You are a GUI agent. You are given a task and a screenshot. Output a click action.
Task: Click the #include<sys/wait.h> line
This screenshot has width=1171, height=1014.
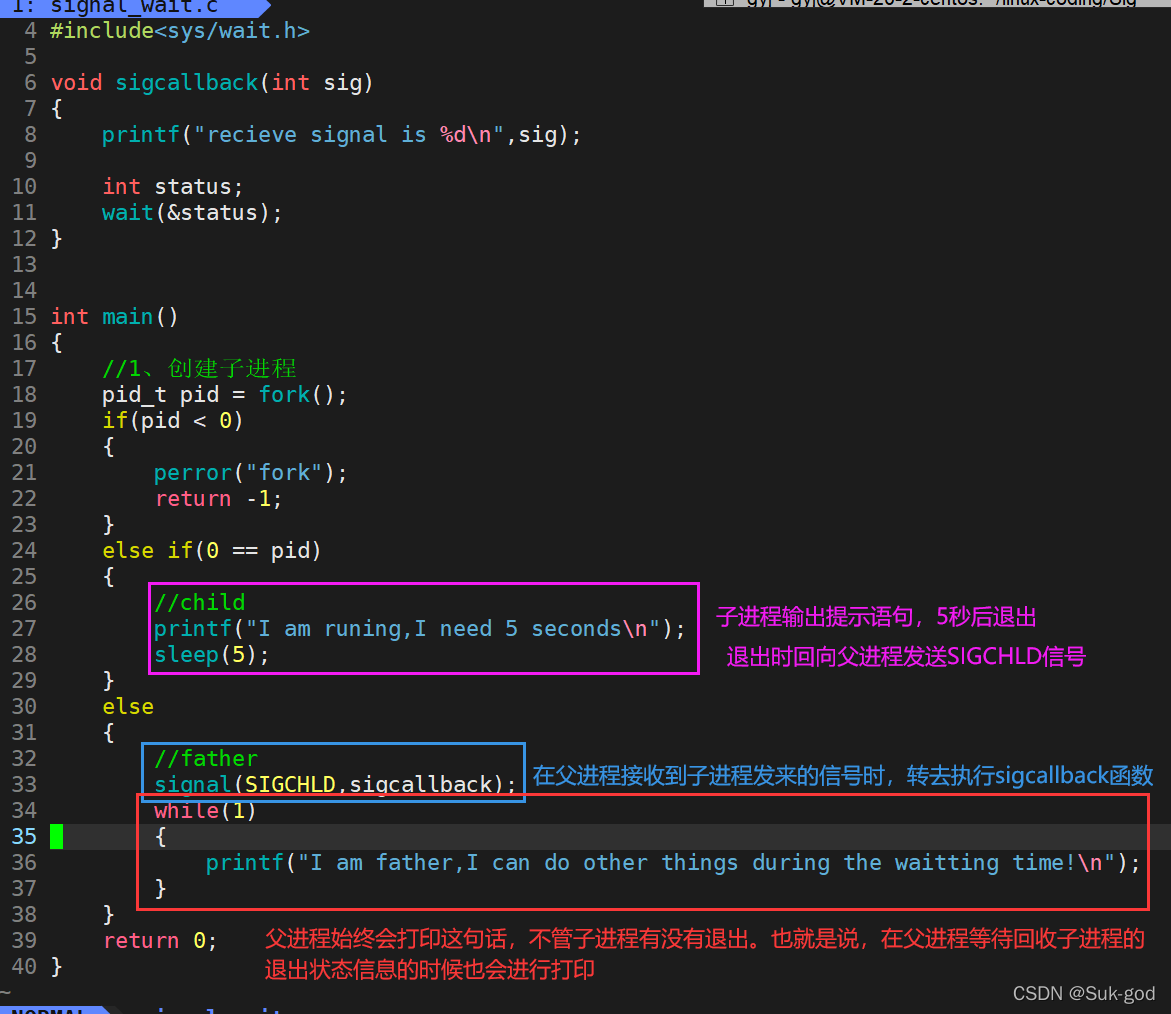179,31
